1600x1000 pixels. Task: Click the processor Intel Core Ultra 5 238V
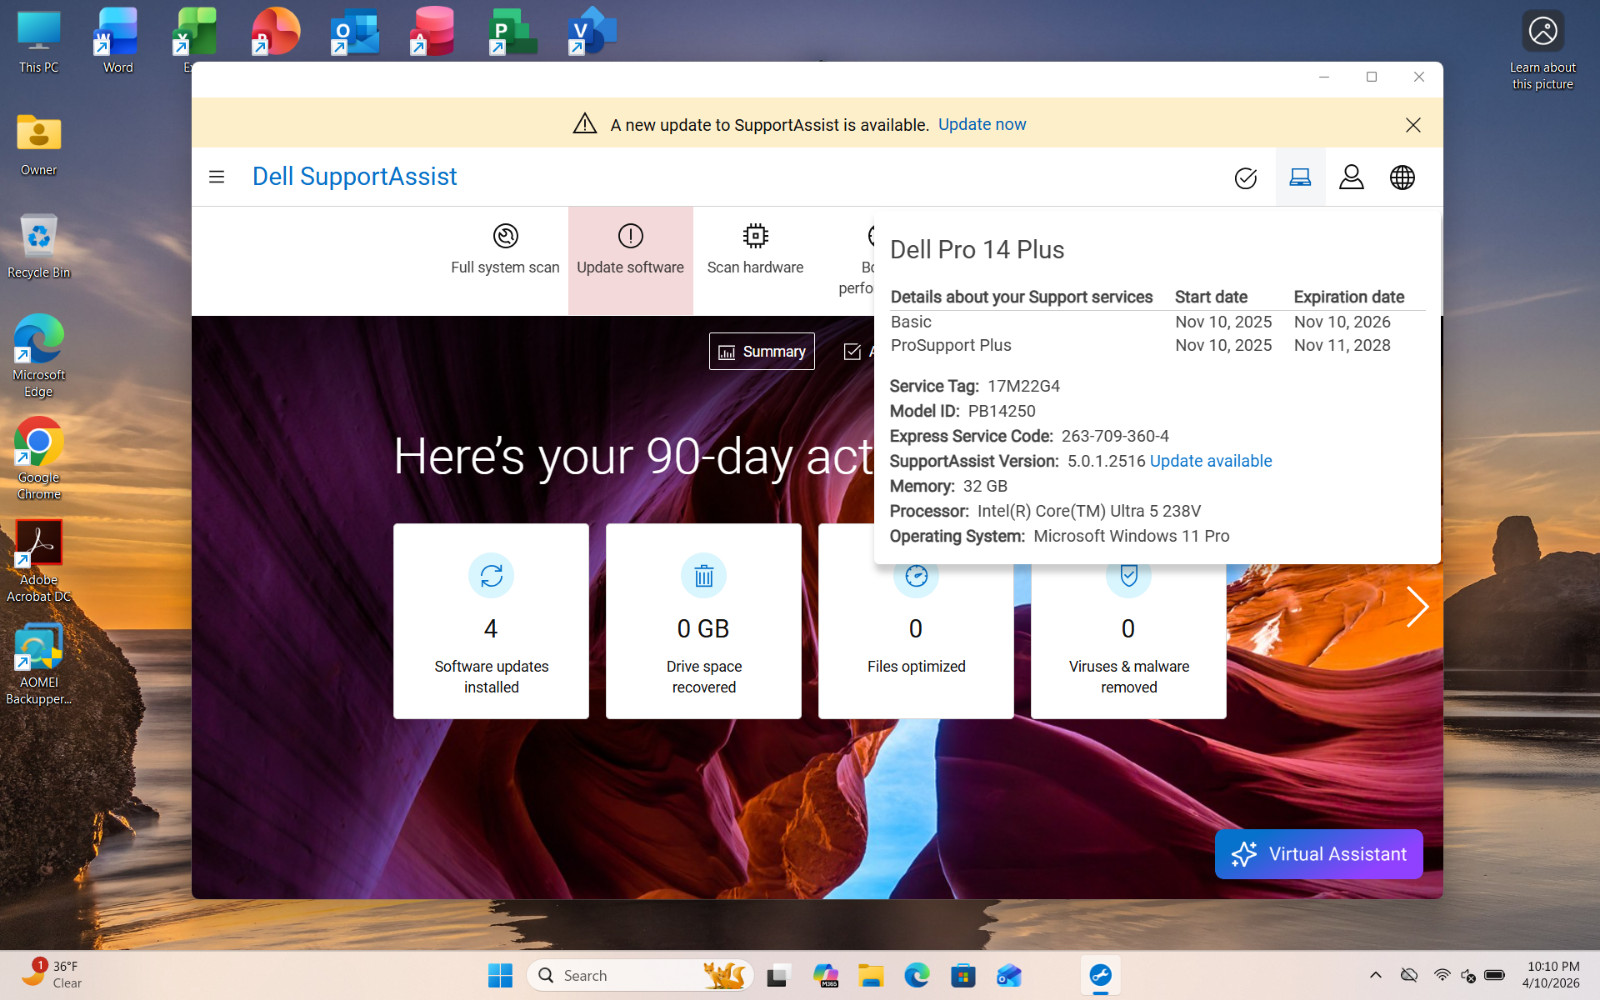click(1089, 511)
